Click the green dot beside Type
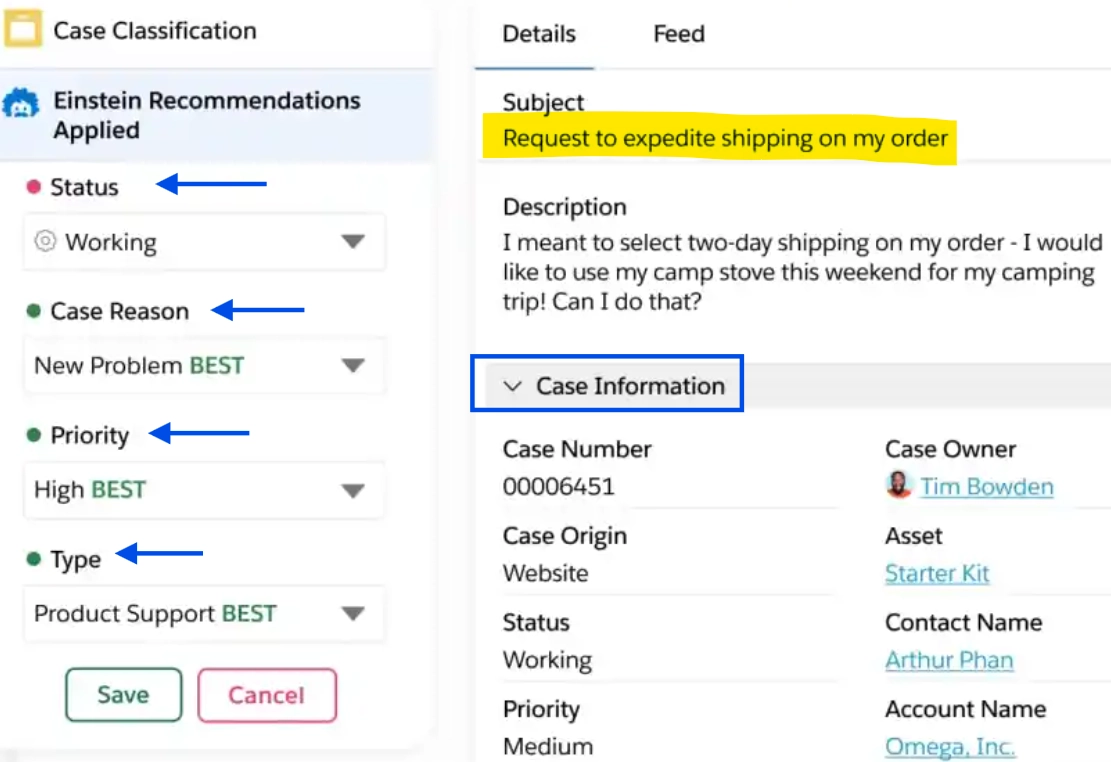Screen dimensions: 1111x762 (33, 559)
